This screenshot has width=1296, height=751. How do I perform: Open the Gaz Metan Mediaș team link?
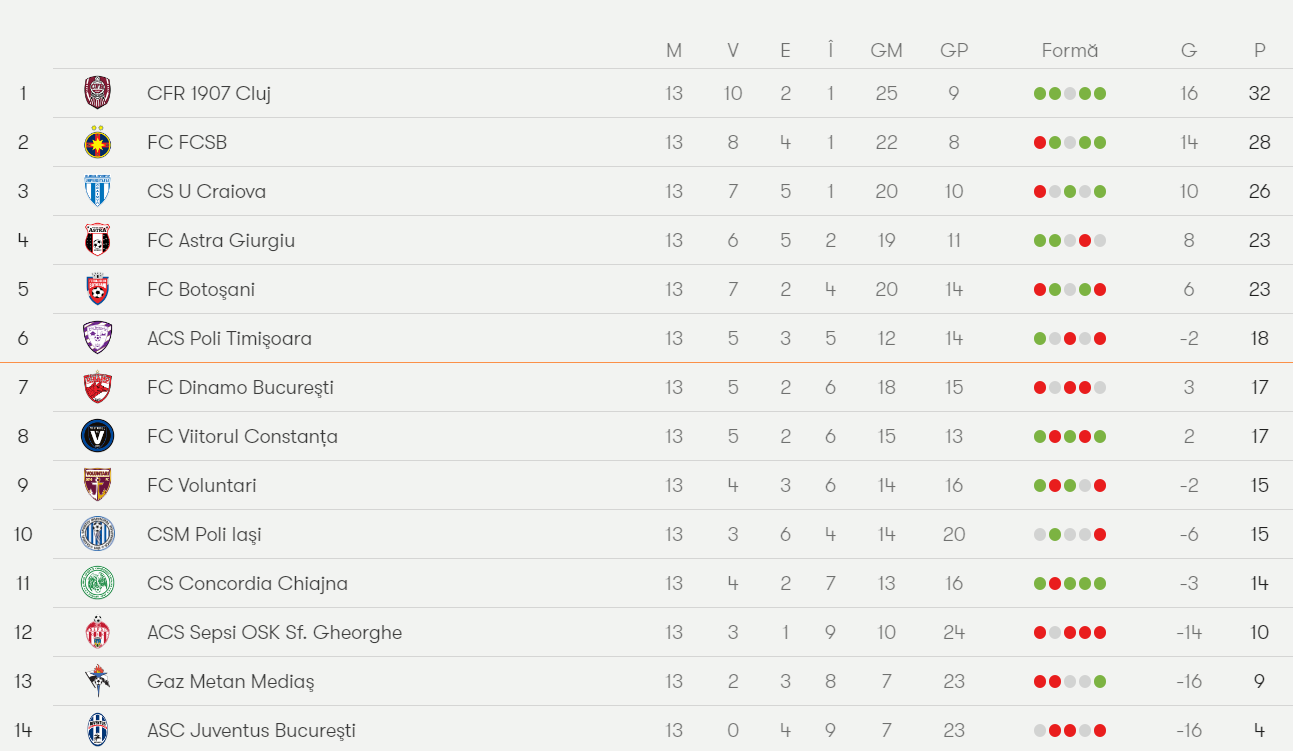[x=230, y=681]
